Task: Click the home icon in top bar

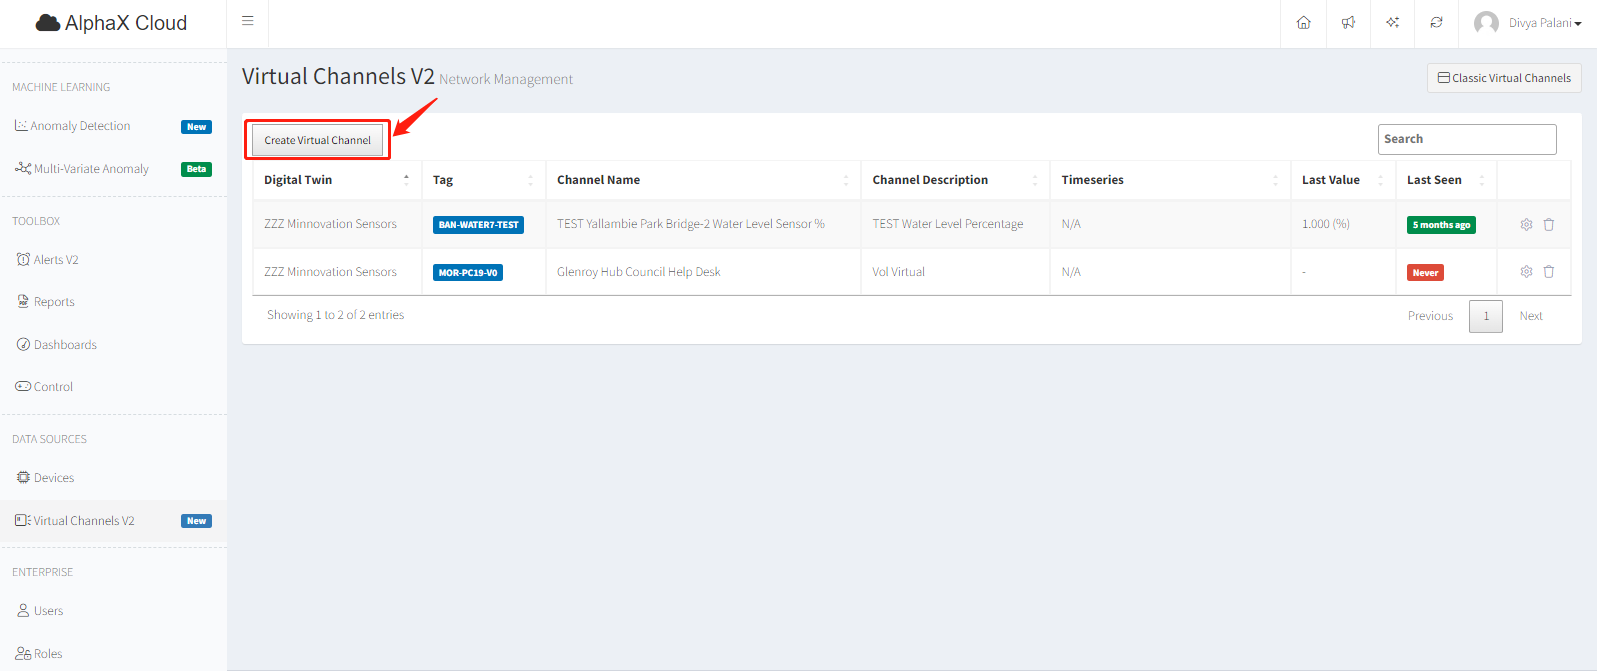Action: click(1303, 23)
